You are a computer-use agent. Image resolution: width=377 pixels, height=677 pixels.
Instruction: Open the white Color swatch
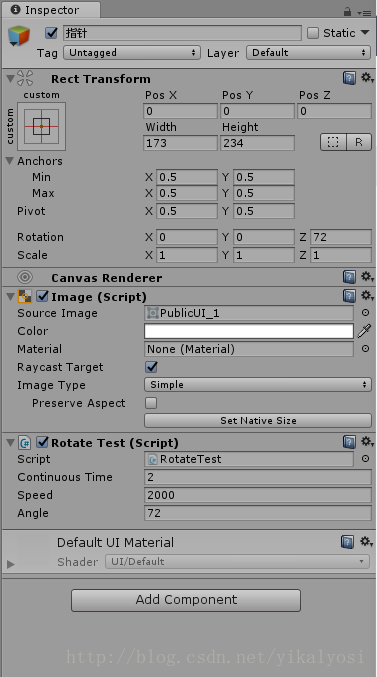249,331
